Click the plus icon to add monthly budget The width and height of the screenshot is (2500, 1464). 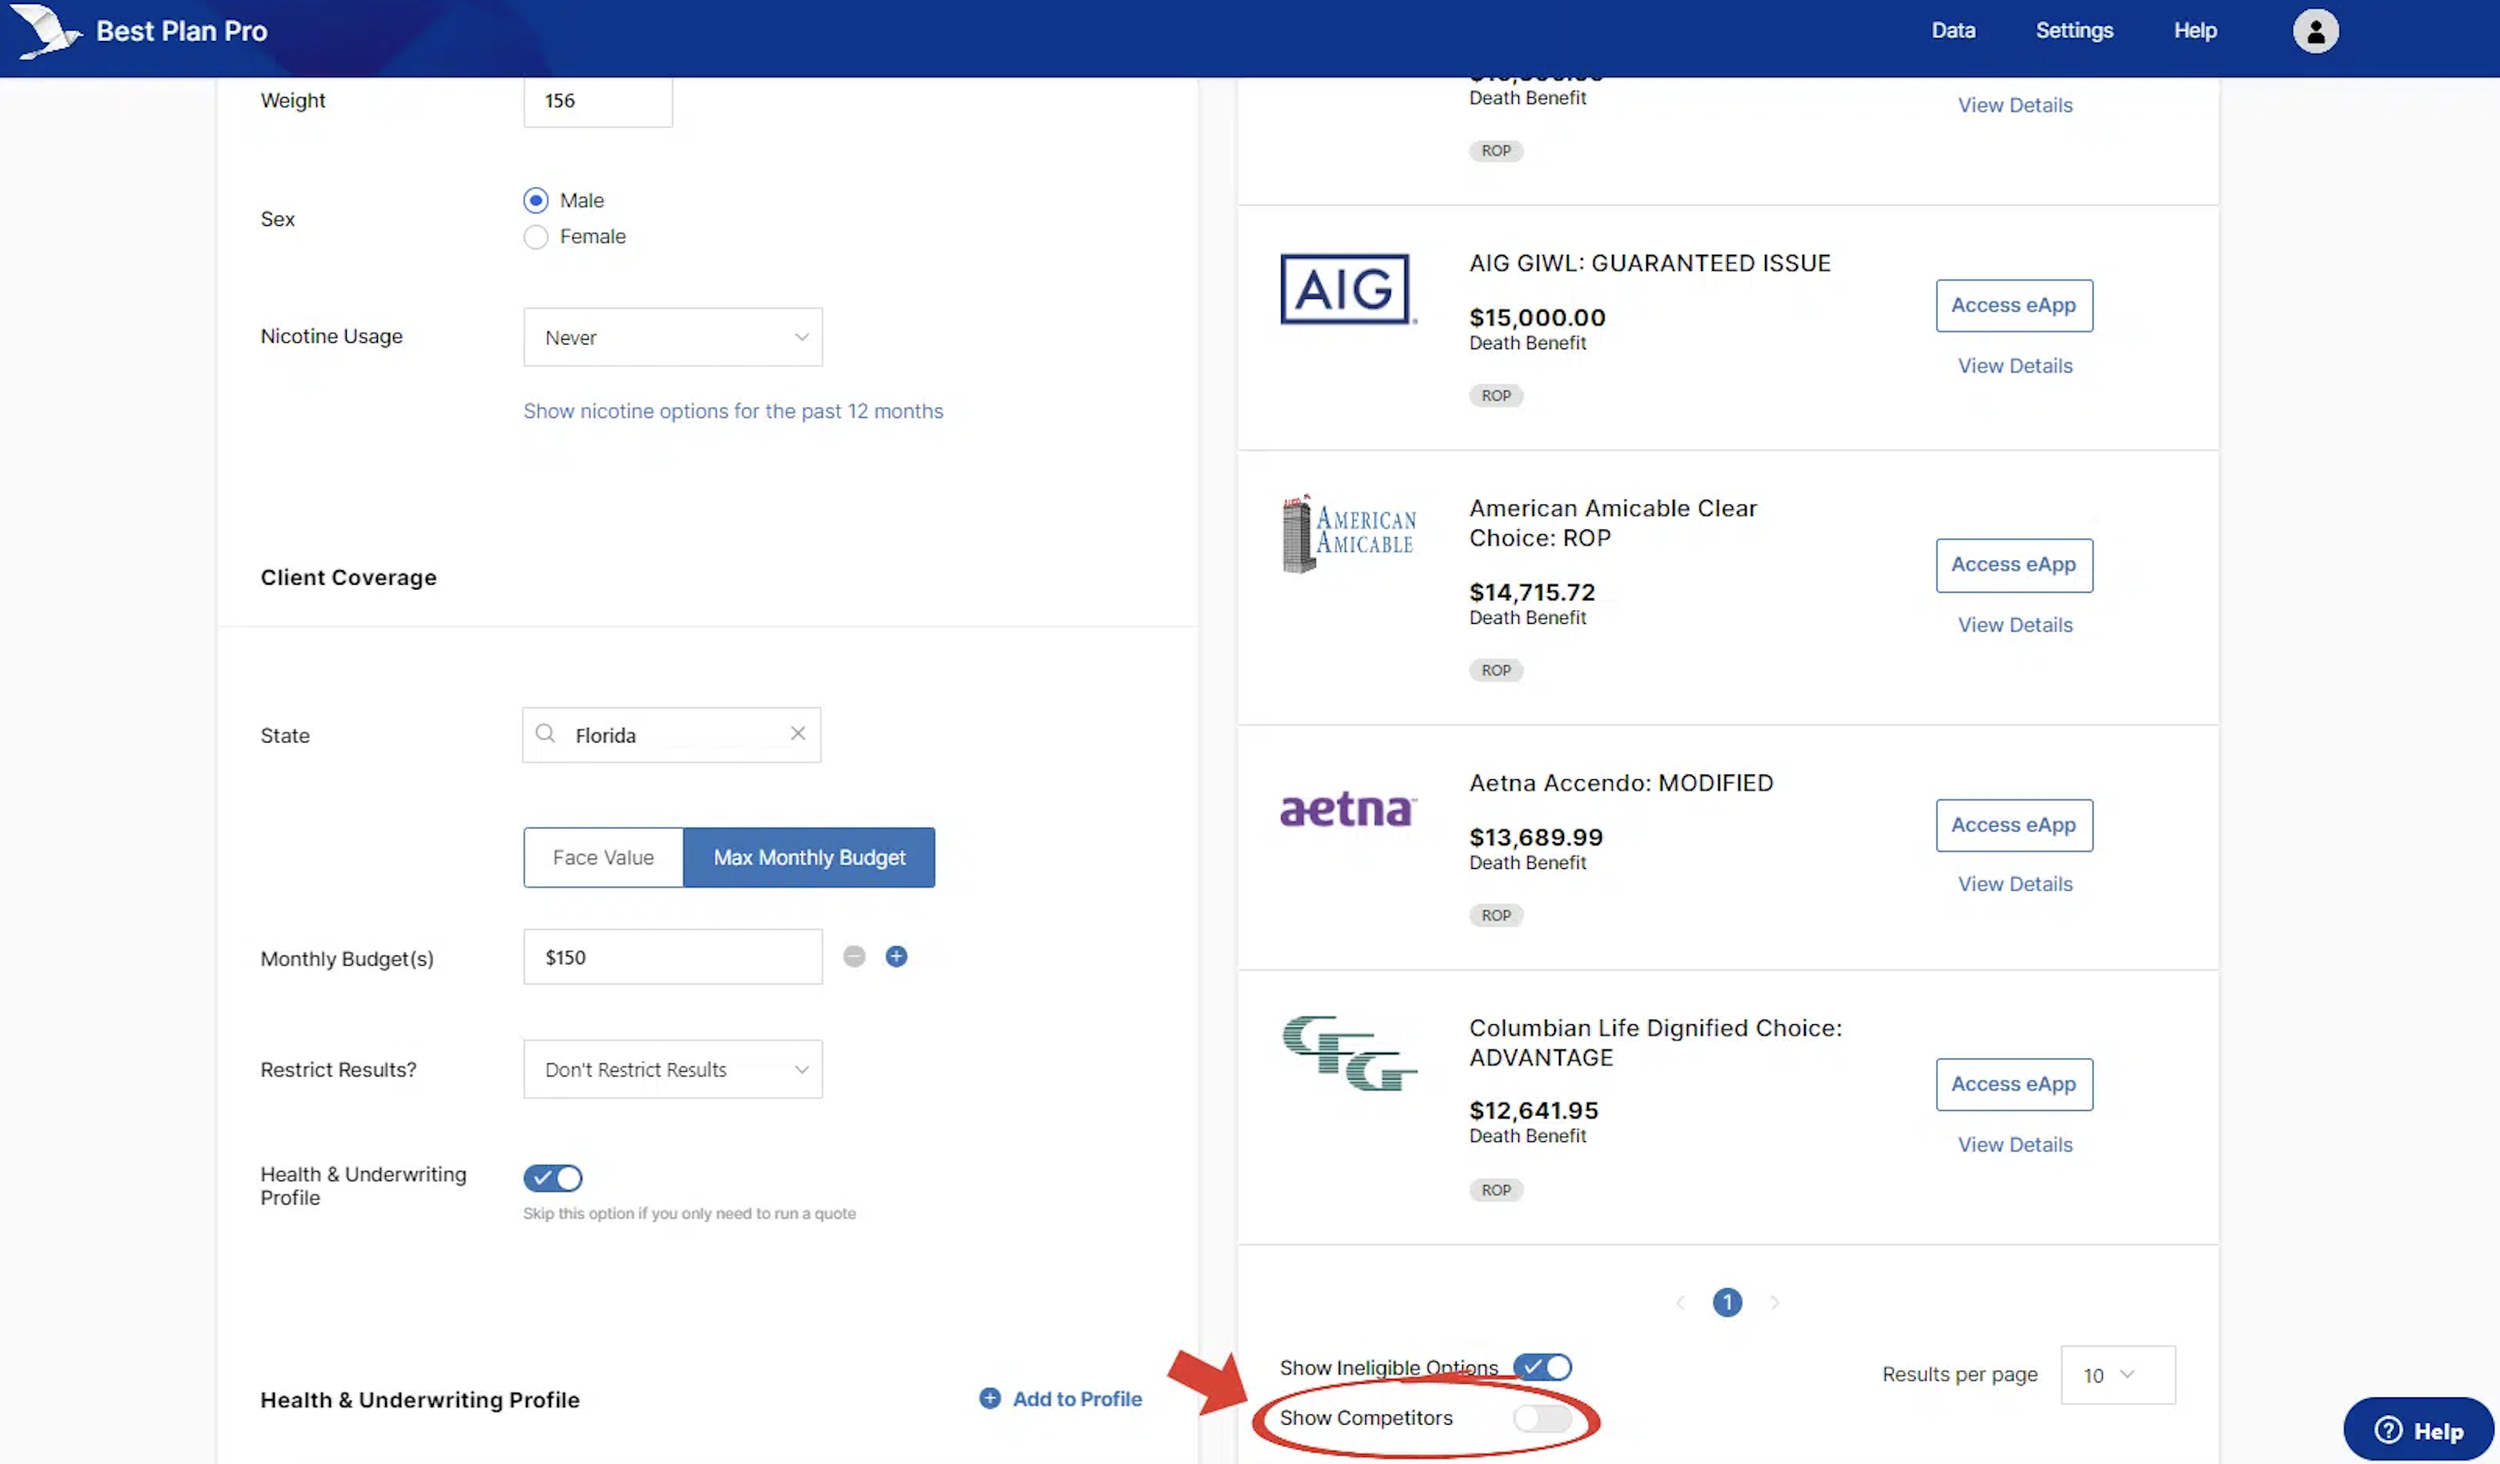[x=896, y=957]
